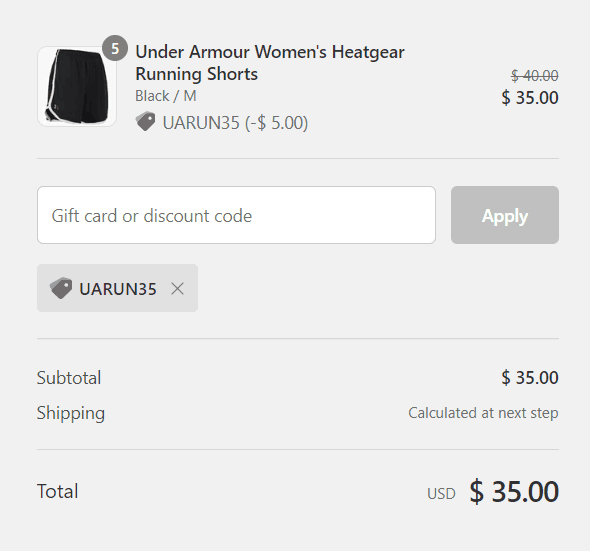This screenshot has width=590, height=551.
Task: Click the struck-through $ 40.00 original price
Action: (x=534, y=76)
